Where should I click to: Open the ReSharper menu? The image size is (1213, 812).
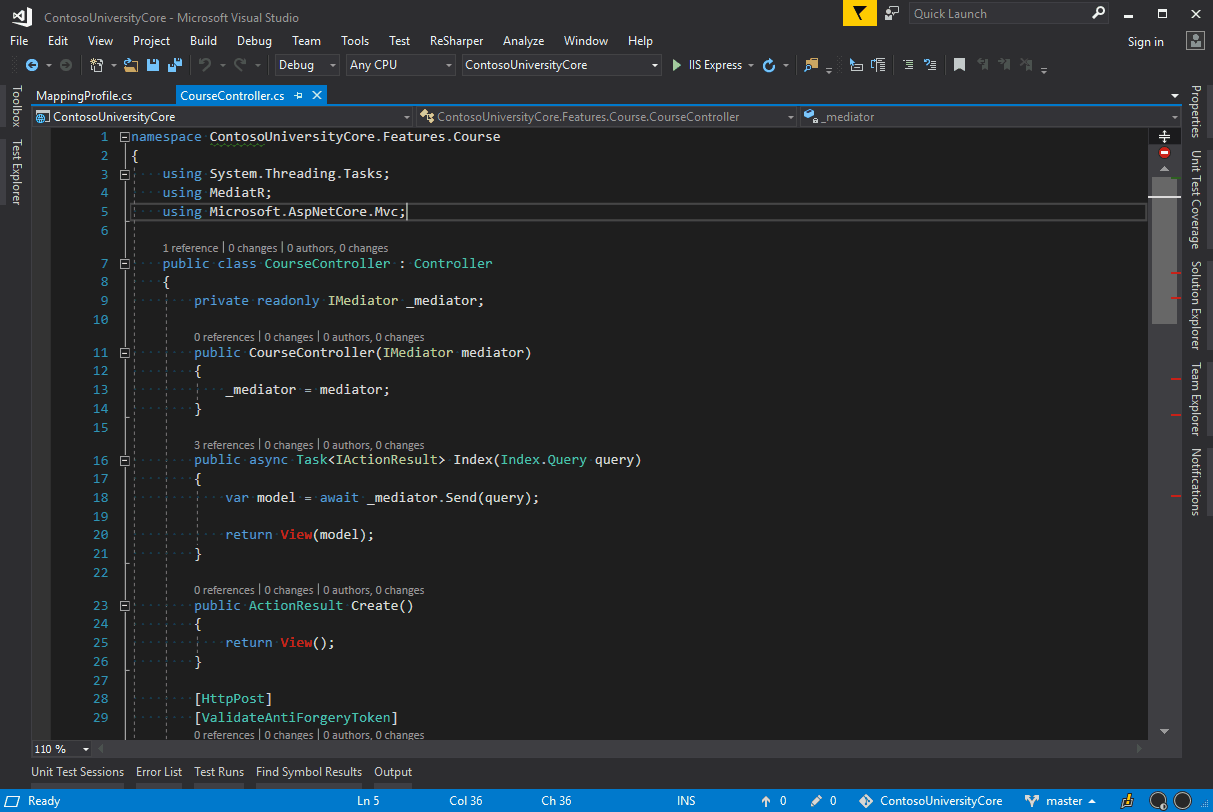click(x=456, y=41)
